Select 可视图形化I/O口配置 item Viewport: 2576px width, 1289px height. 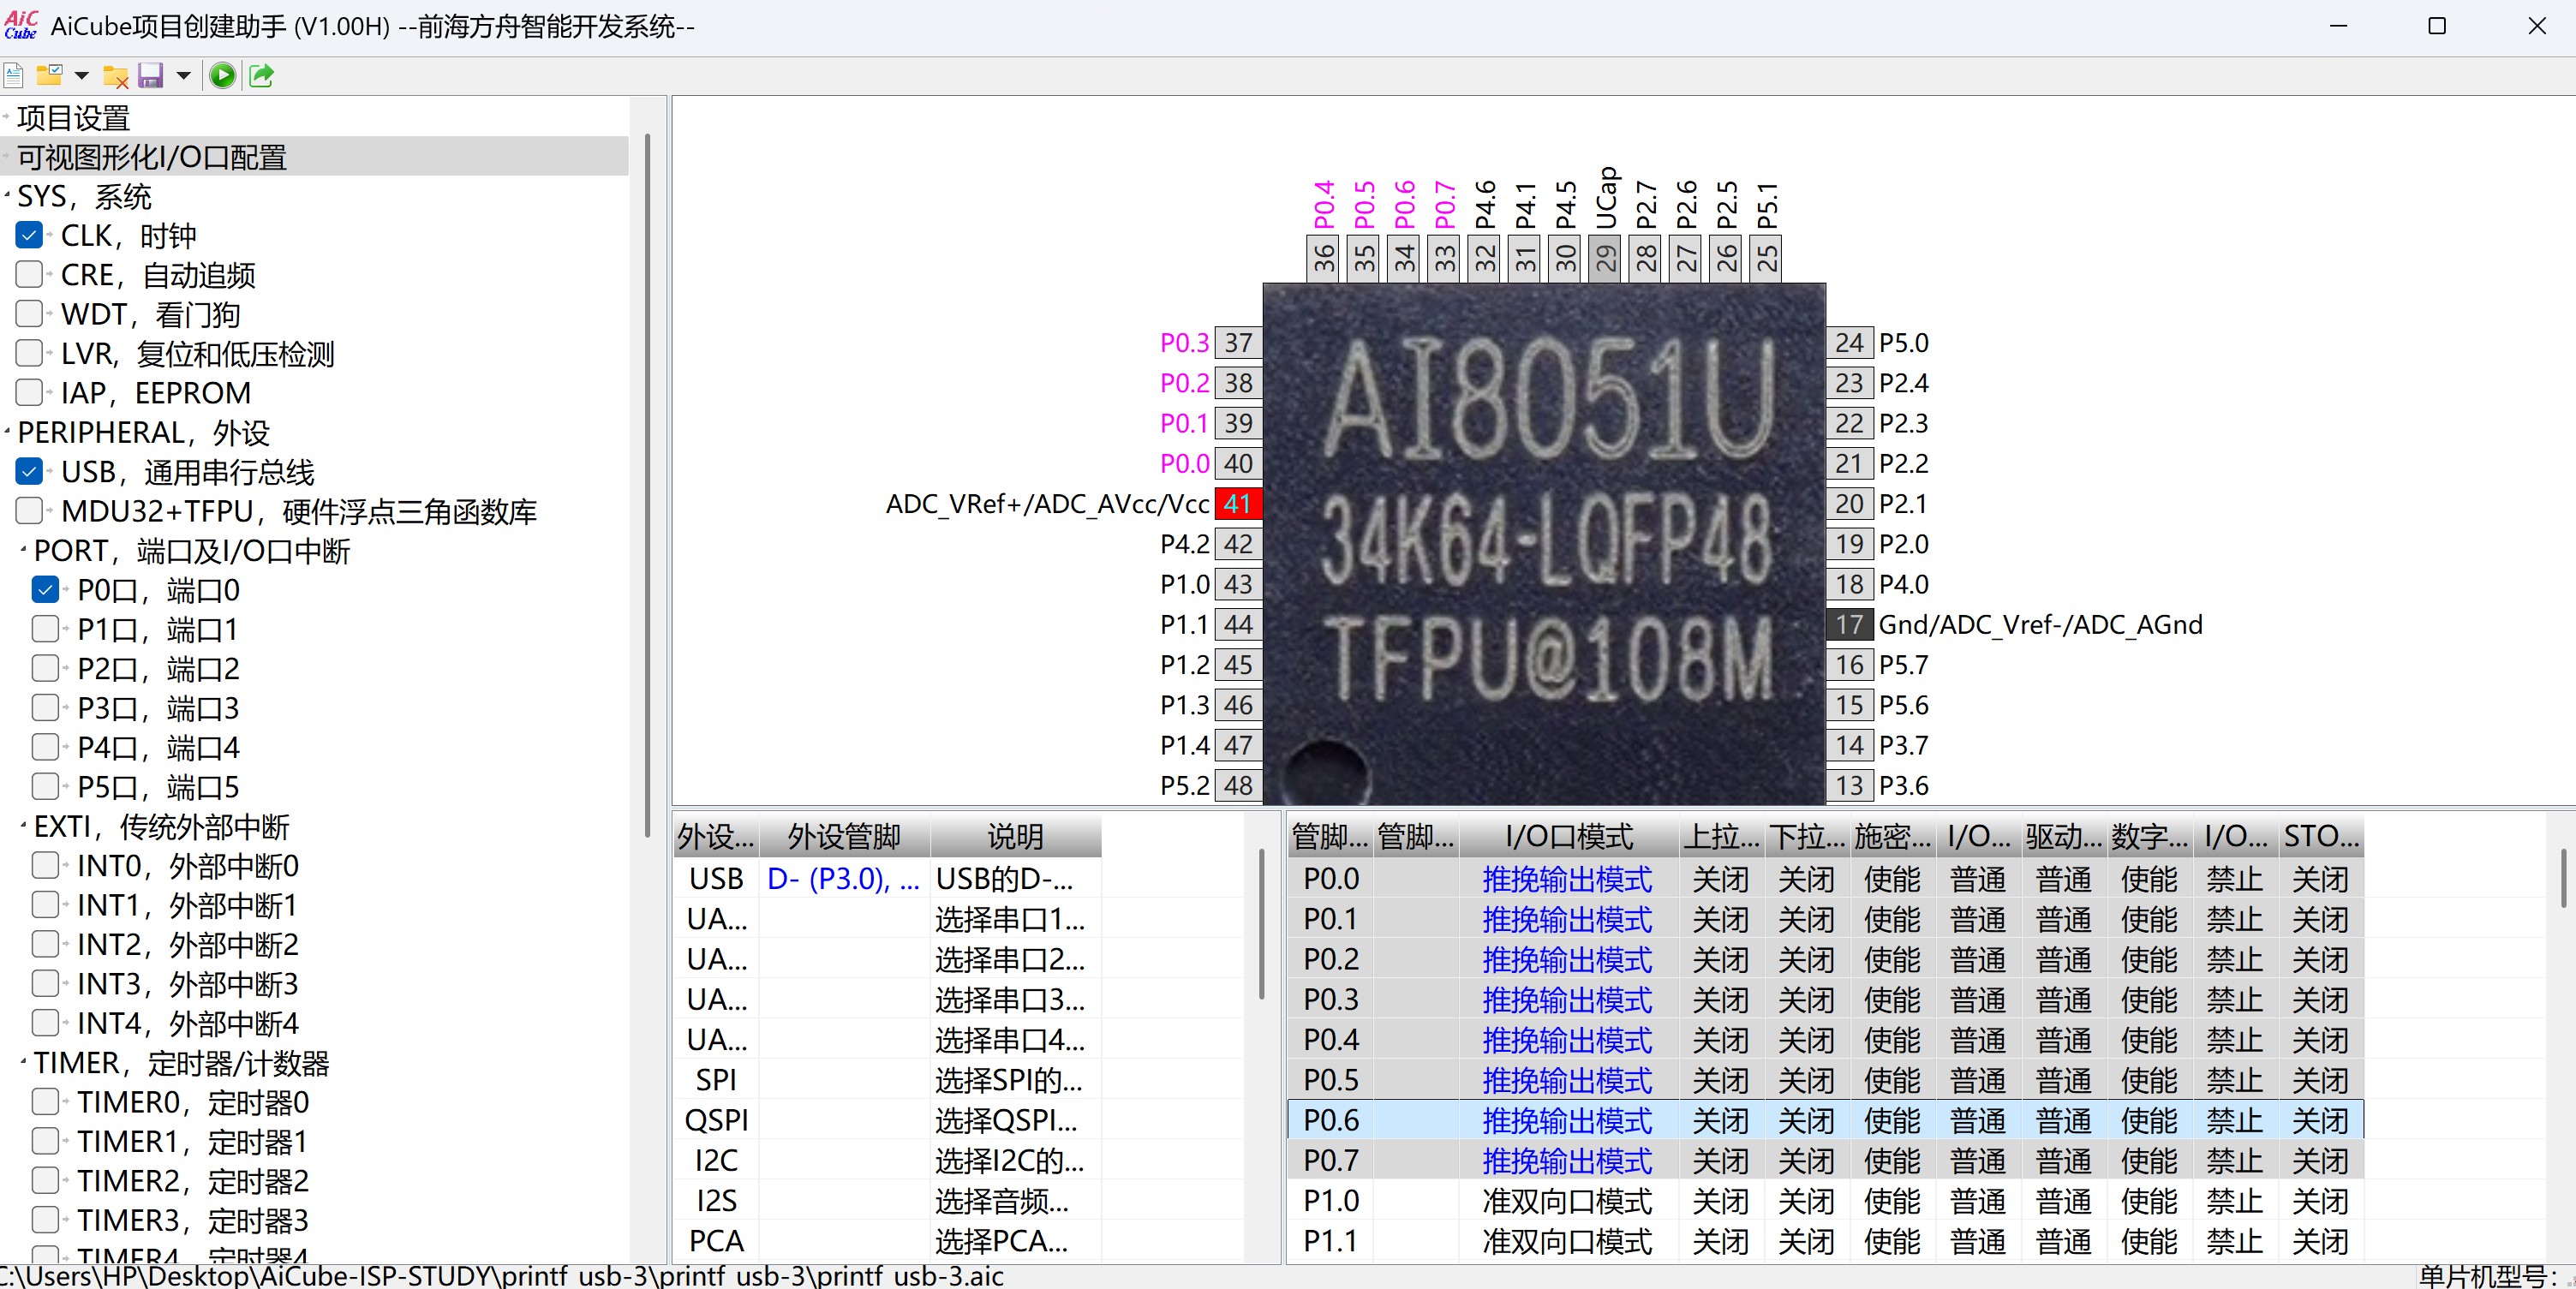(152, 157)
